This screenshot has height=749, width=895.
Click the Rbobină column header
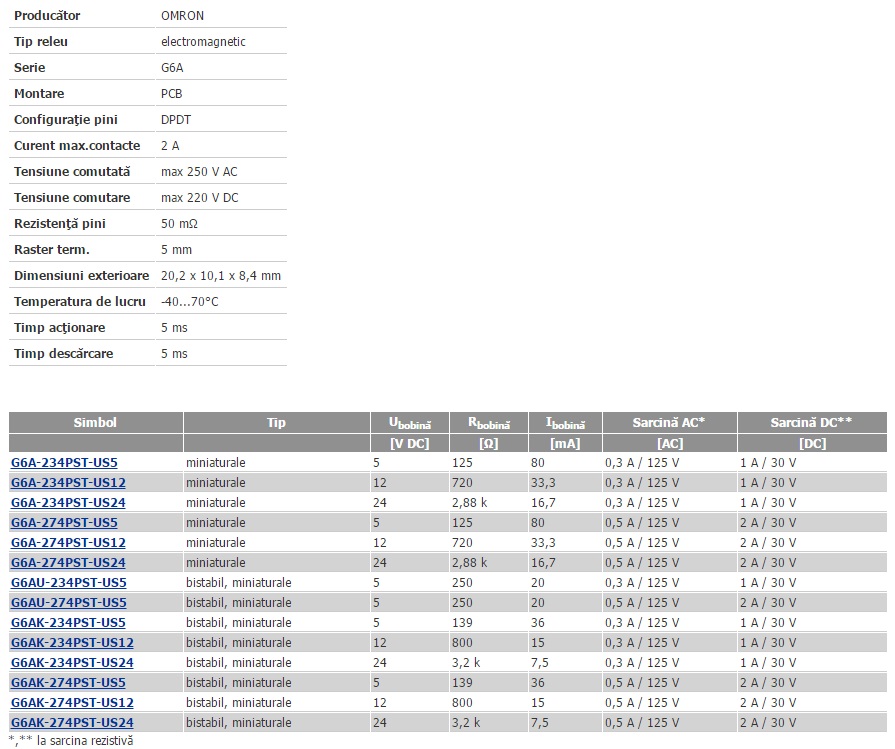pos(489,423)
